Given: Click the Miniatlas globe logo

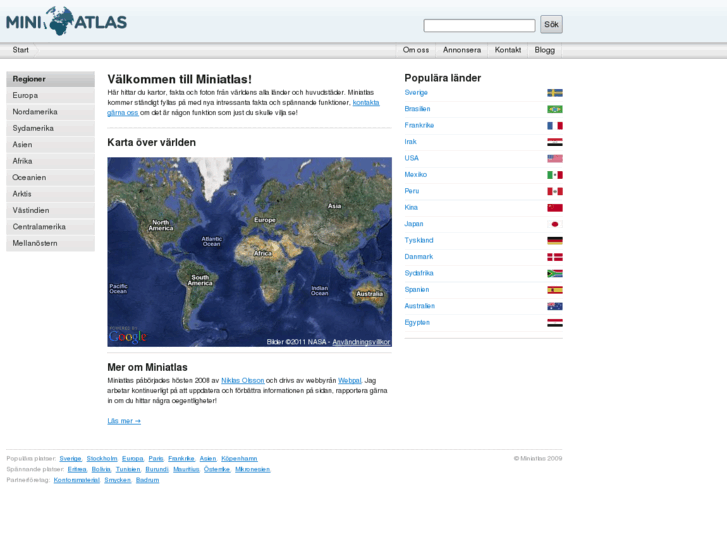Looking at the screenshot, I should [x=66, y=21].
